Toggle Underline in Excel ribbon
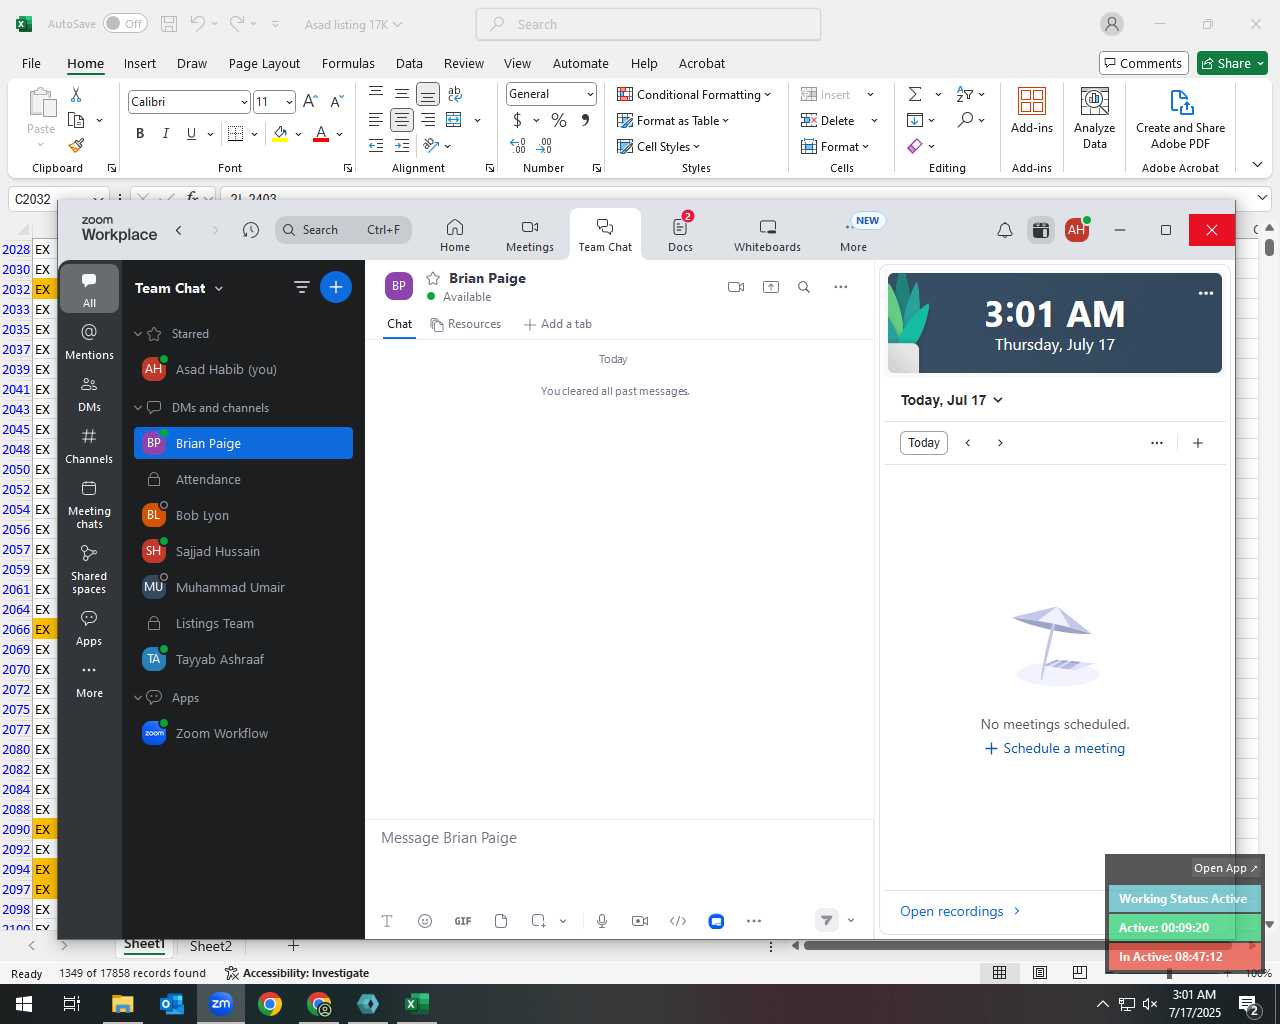Image resolution: width=1280 pixels, height=1024 pixels. 191,133
